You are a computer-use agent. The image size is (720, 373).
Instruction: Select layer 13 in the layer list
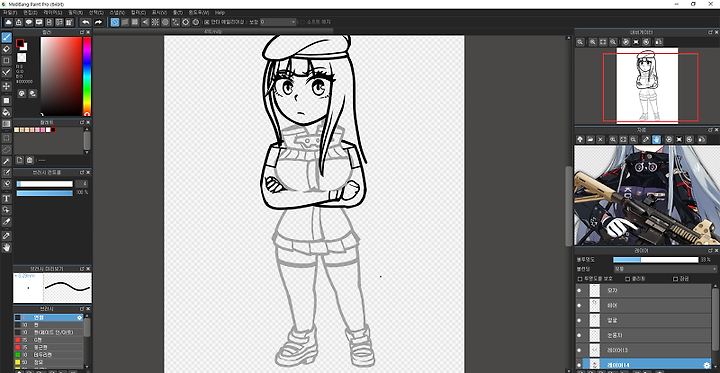[x=643, y=350]
